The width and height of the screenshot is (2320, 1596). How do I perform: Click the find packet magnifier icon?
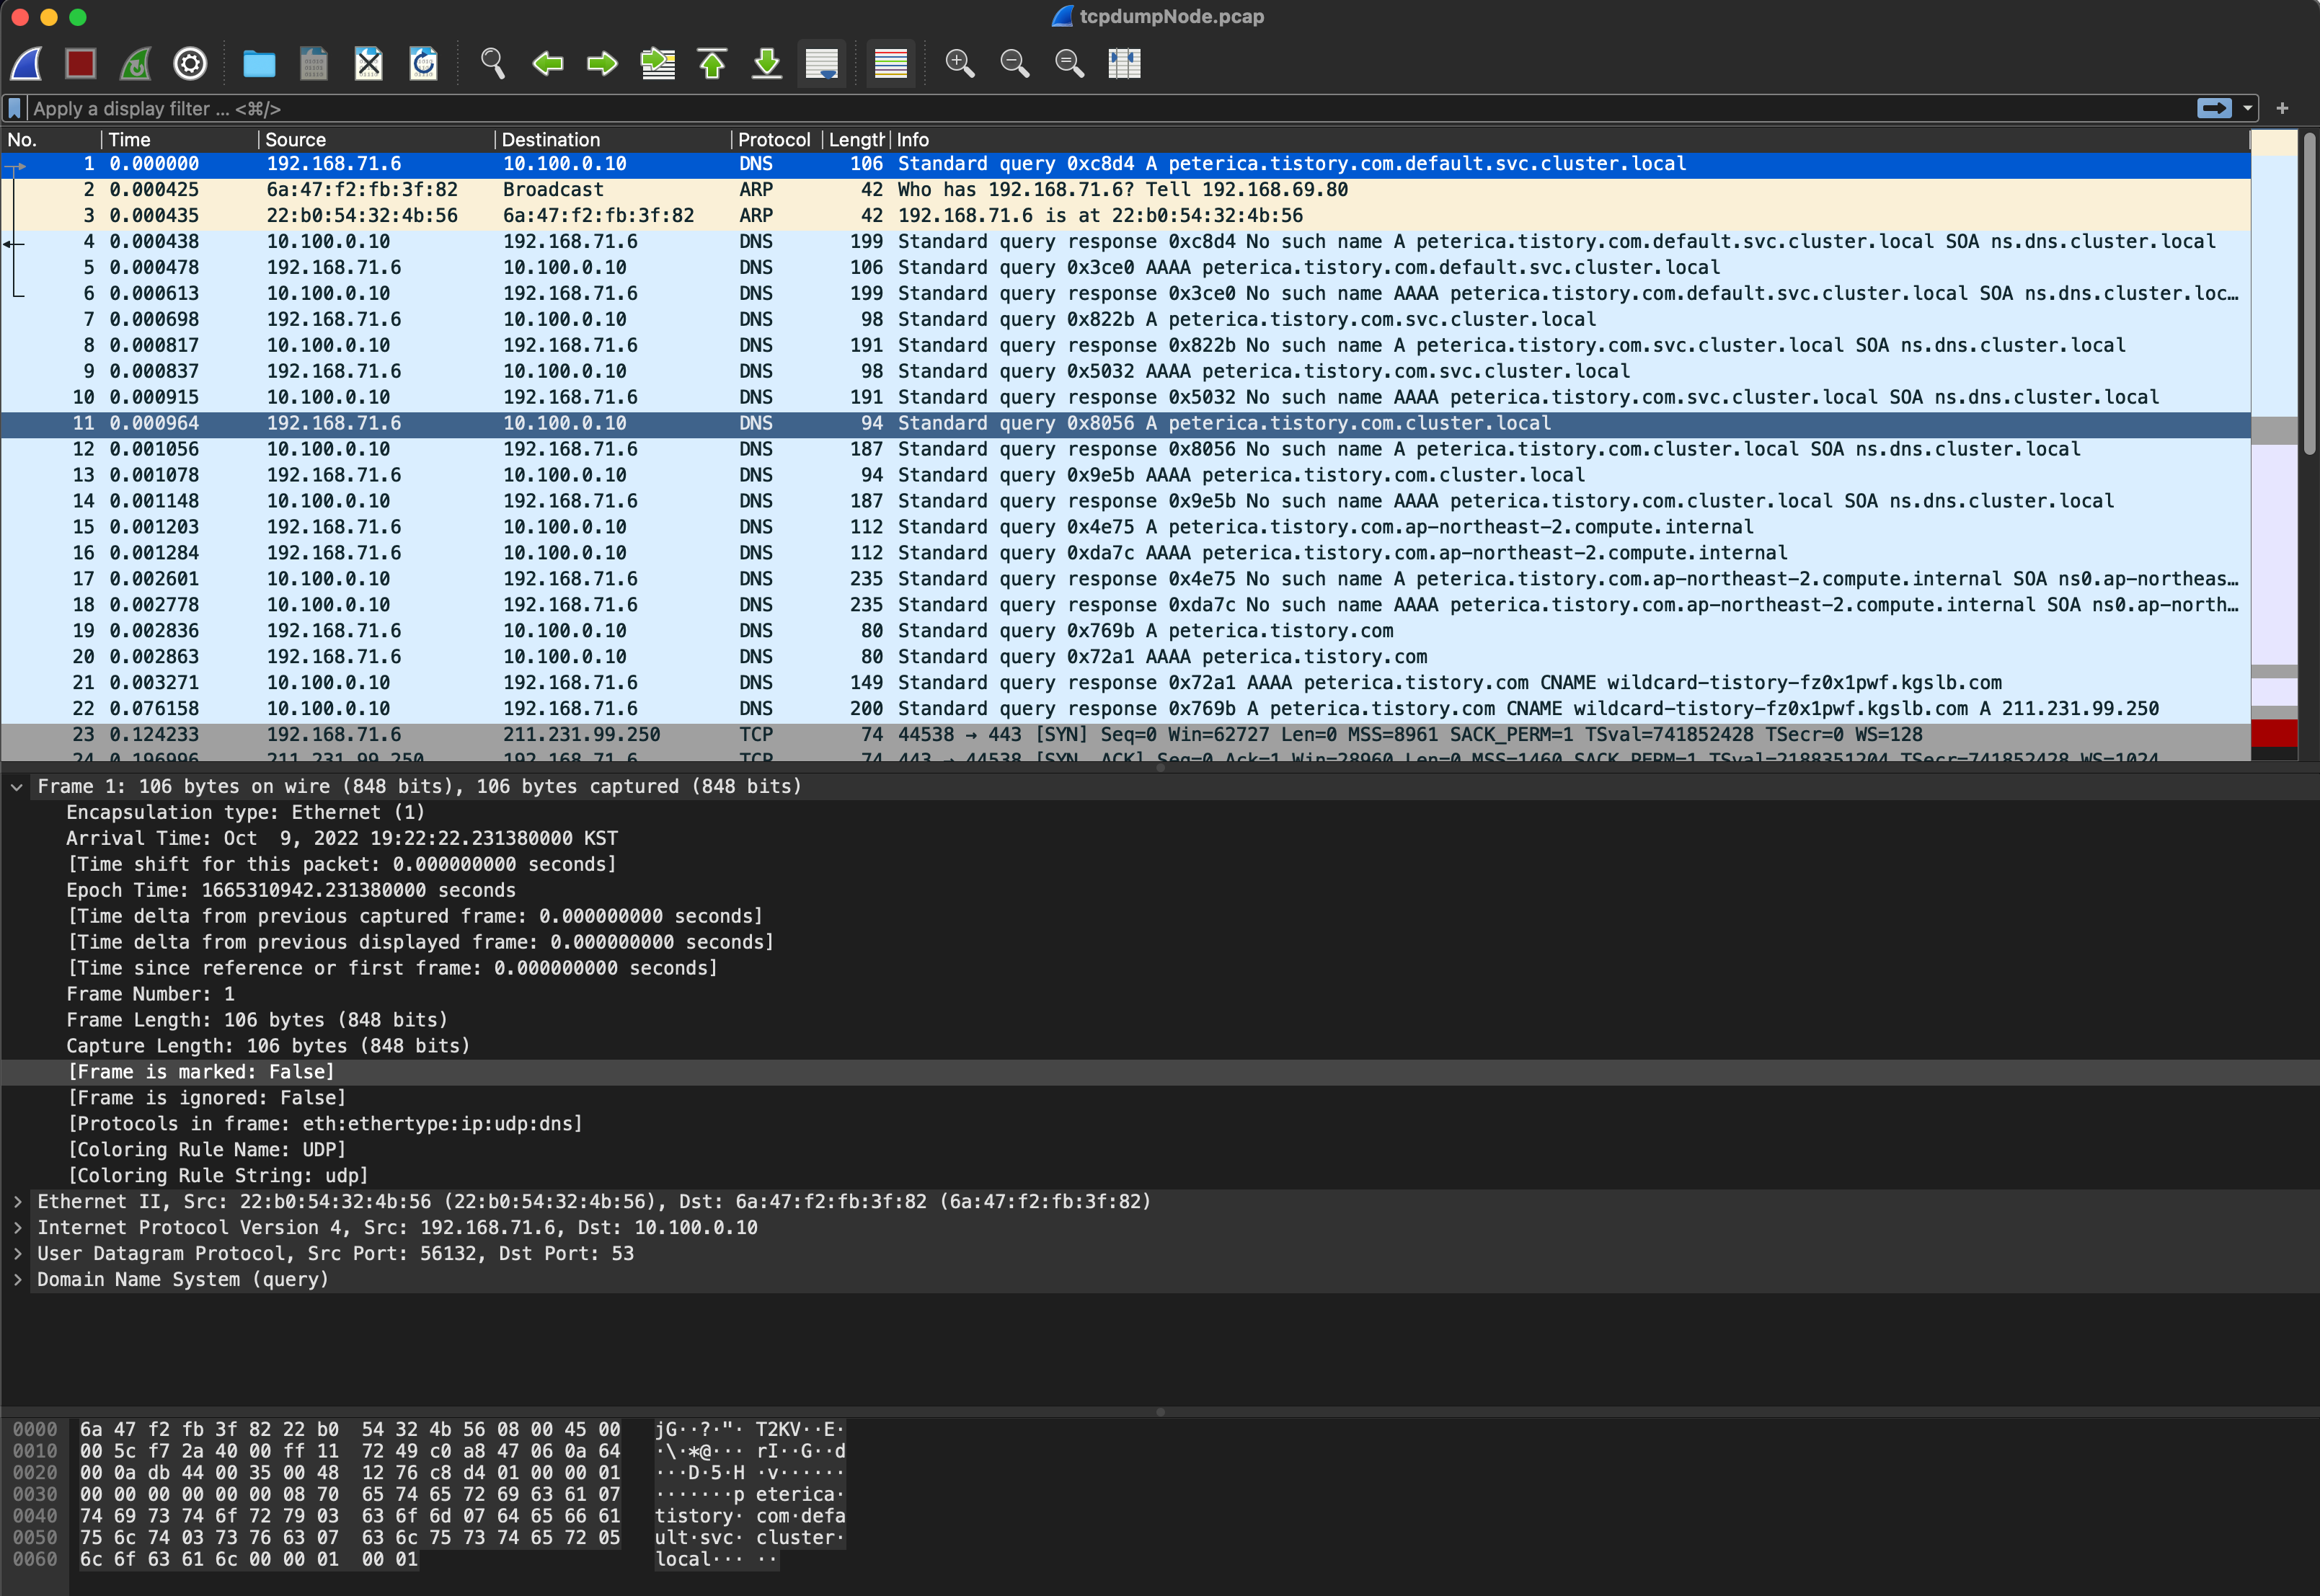(x=492, y=64)
